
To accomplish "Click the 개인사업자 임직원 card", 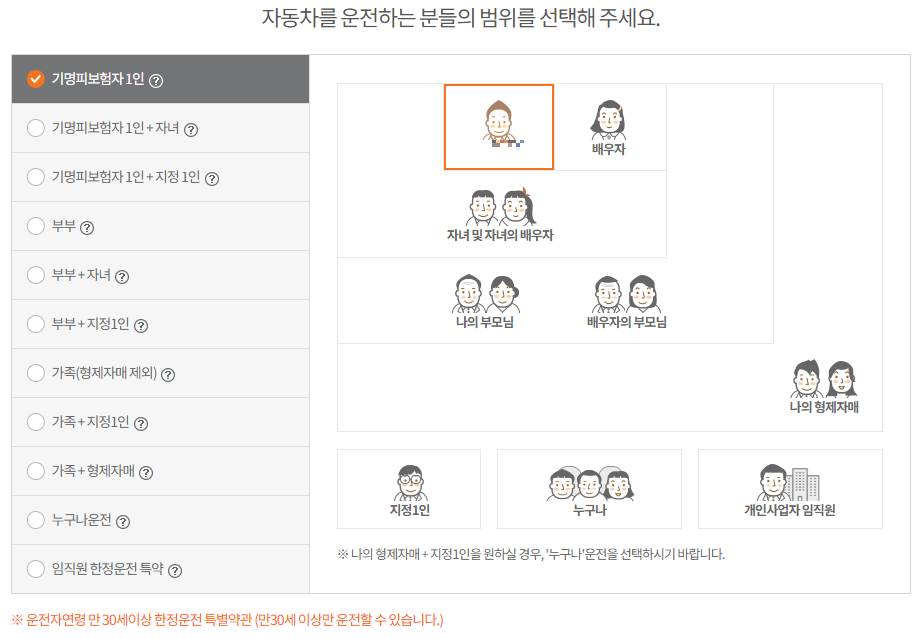I will point(790,489).
